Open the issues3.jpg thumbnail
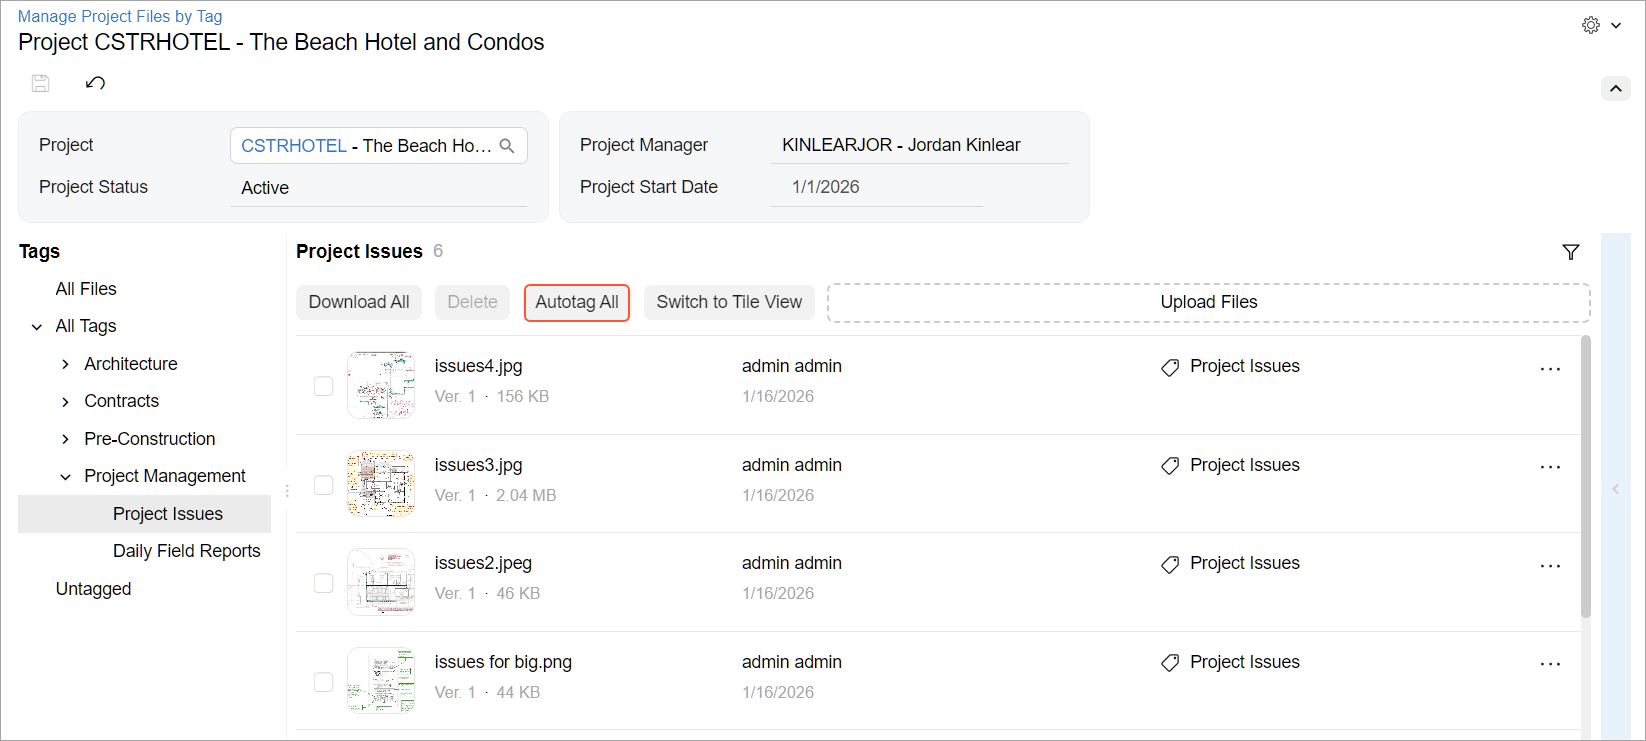 point(381,484)
